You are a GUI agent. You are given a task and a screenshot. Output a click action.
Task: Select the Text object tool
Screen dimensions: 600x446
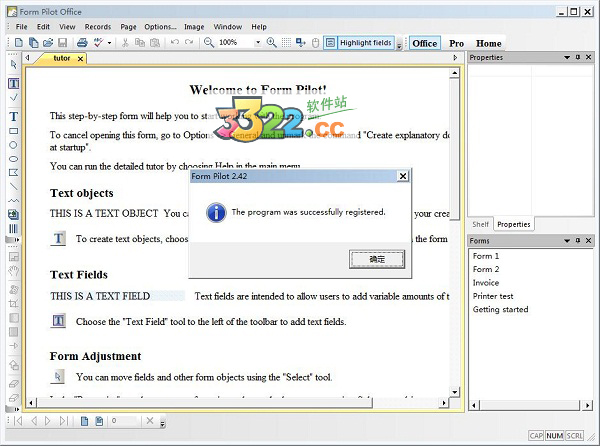point(13,116)
